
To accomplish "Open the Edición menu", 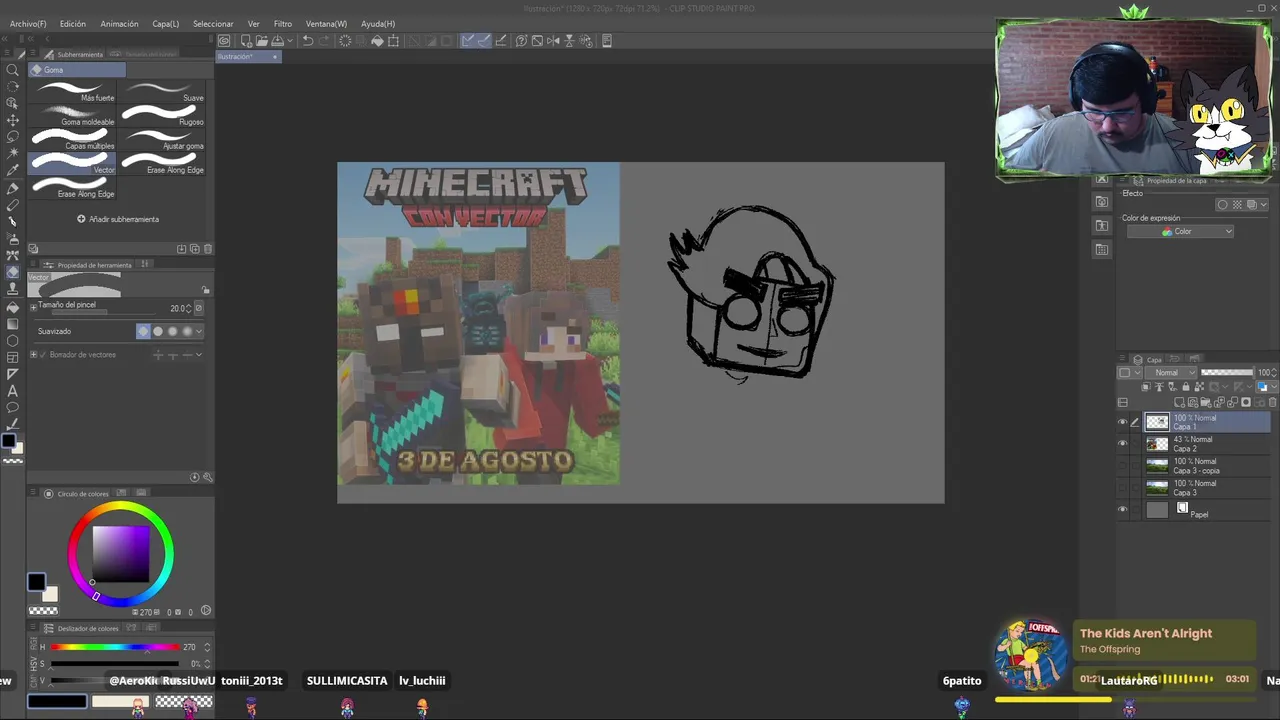I will tap(73, 24).
